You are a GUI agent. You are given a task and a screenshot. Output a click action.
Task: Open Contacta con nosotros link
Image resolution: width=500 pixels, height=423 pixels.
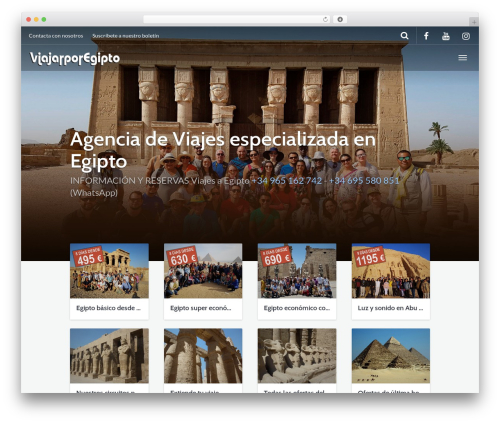coord(56,36)
